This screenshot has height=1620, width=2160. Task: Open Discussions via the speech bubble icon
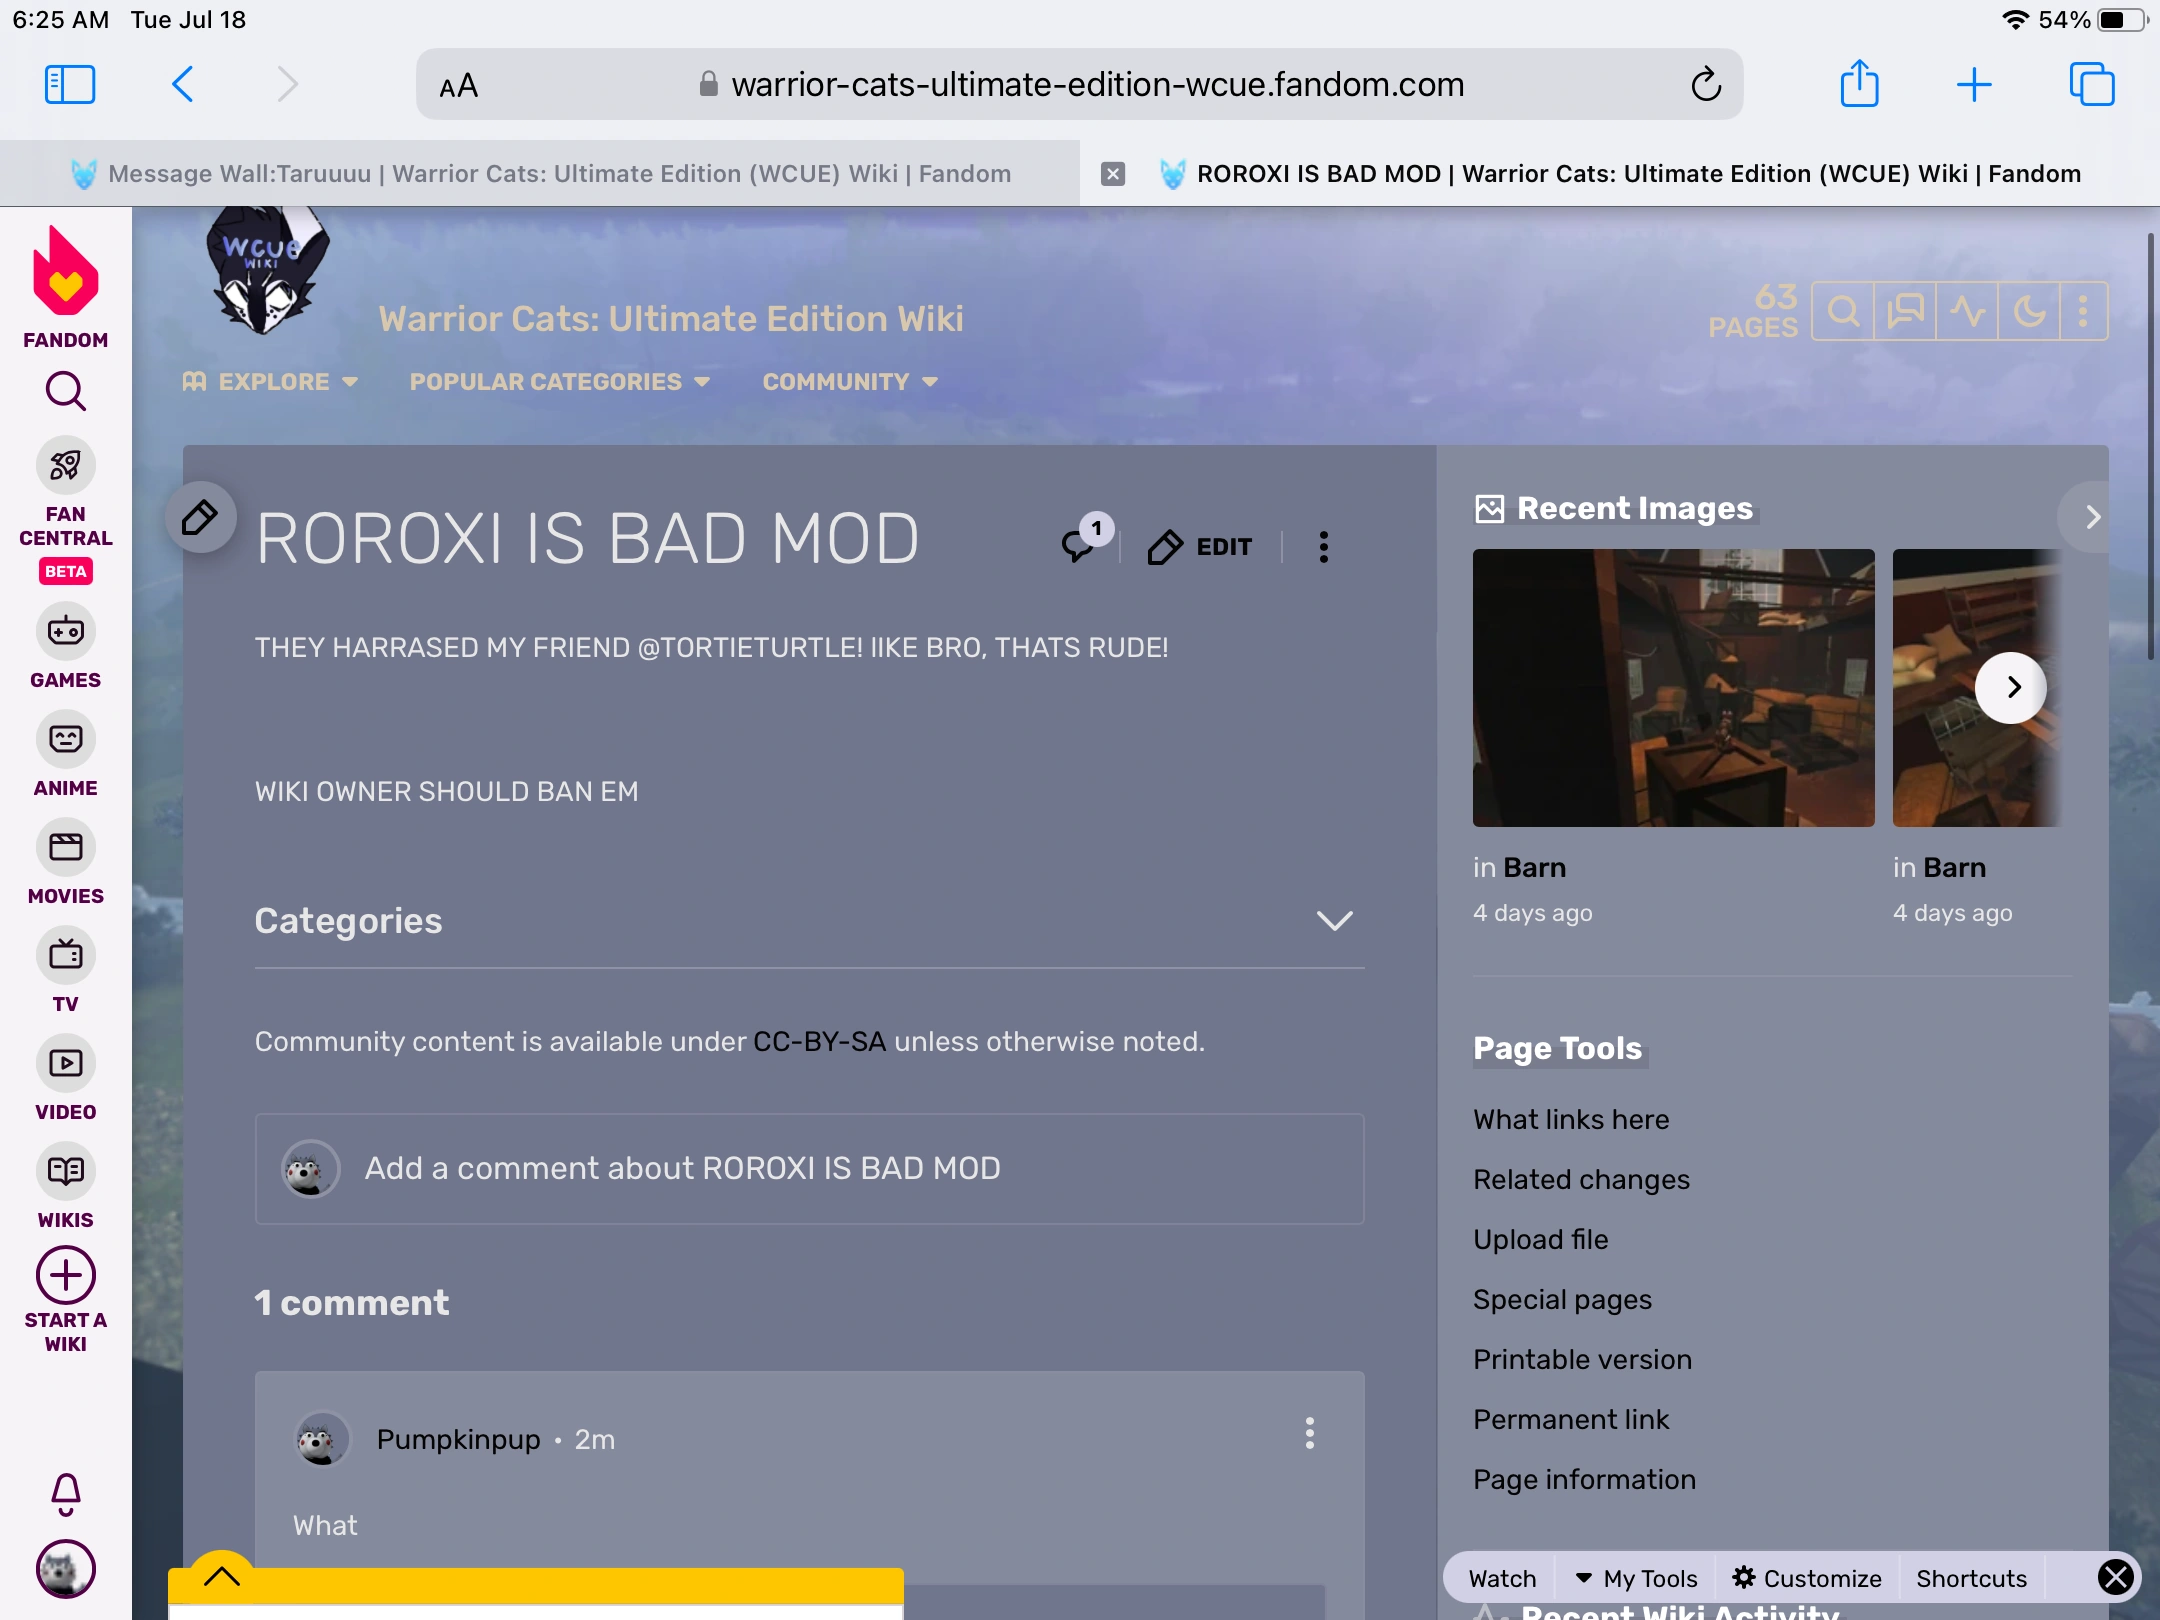pos(1904,311)
